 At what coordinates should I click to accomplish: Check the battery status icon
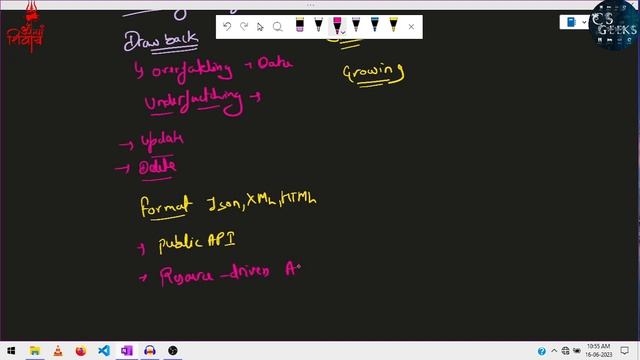(577, 351)
